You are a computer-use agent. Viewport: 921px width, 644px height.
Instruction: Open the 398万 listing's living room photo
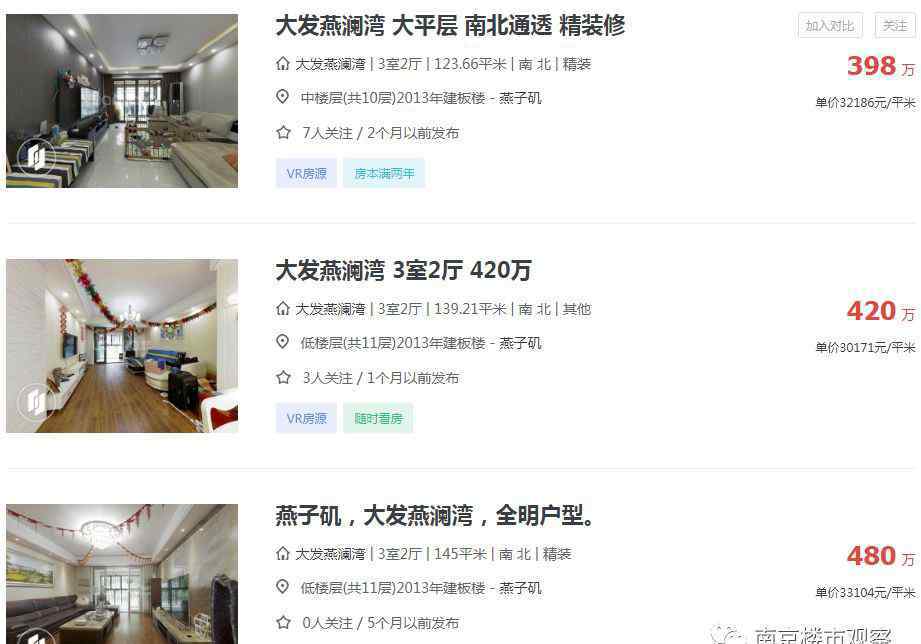(x=122, y=101)
